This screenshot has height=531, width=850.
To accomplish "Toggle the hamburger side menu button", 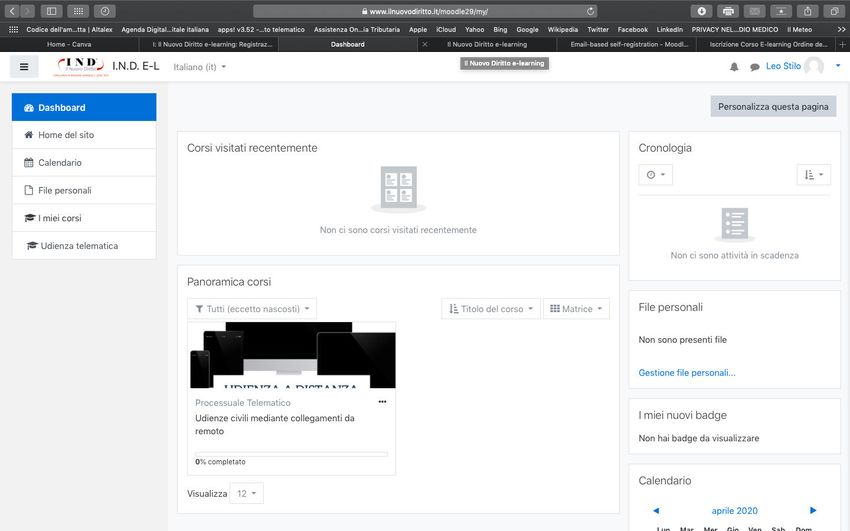I will pos(24,67).
